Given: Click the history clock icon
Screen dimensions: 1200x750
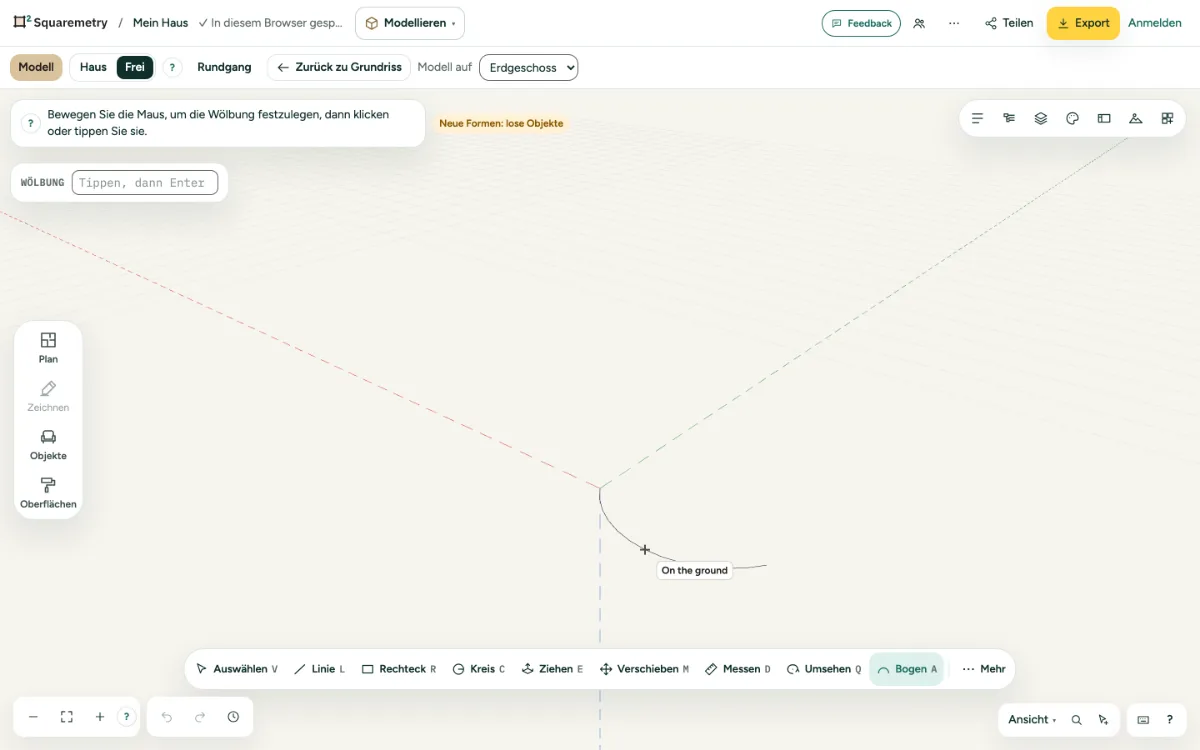Looking at the screenshot, I should [233, 717].
